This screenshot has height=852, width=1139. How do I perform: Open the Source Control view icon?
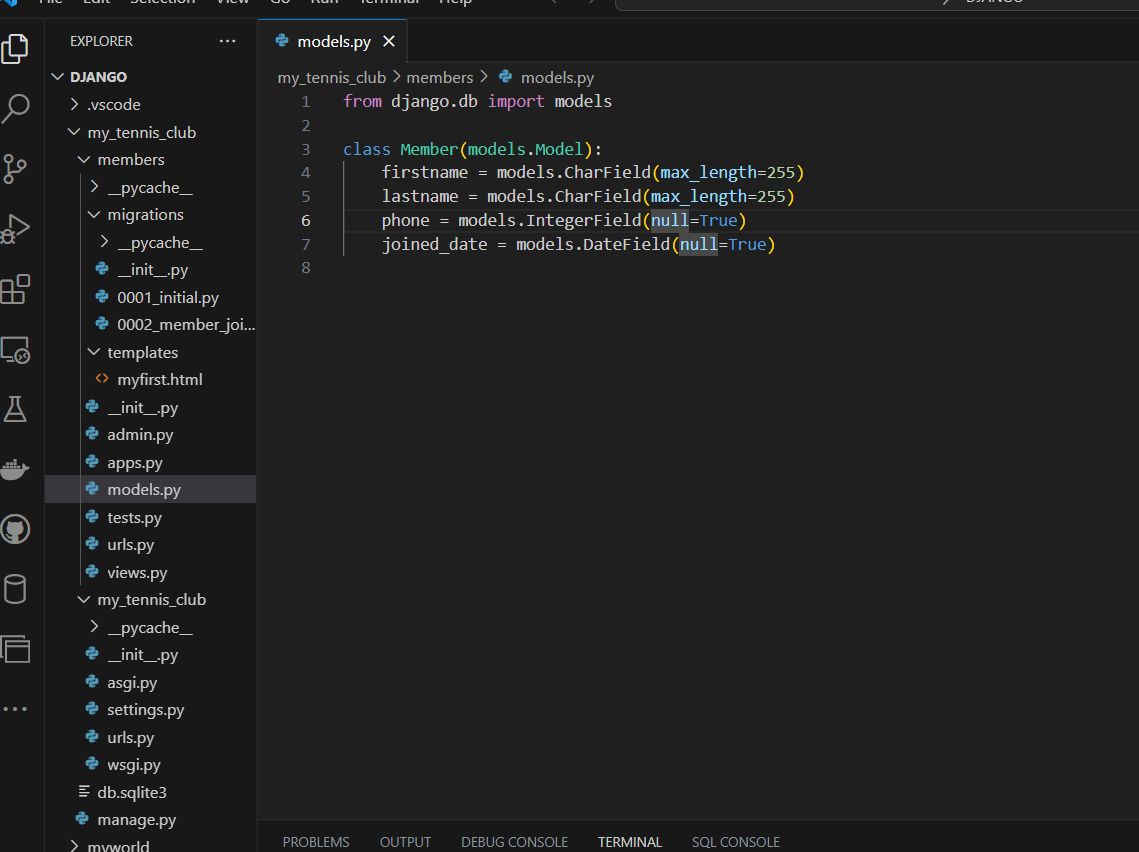[15, 168]
